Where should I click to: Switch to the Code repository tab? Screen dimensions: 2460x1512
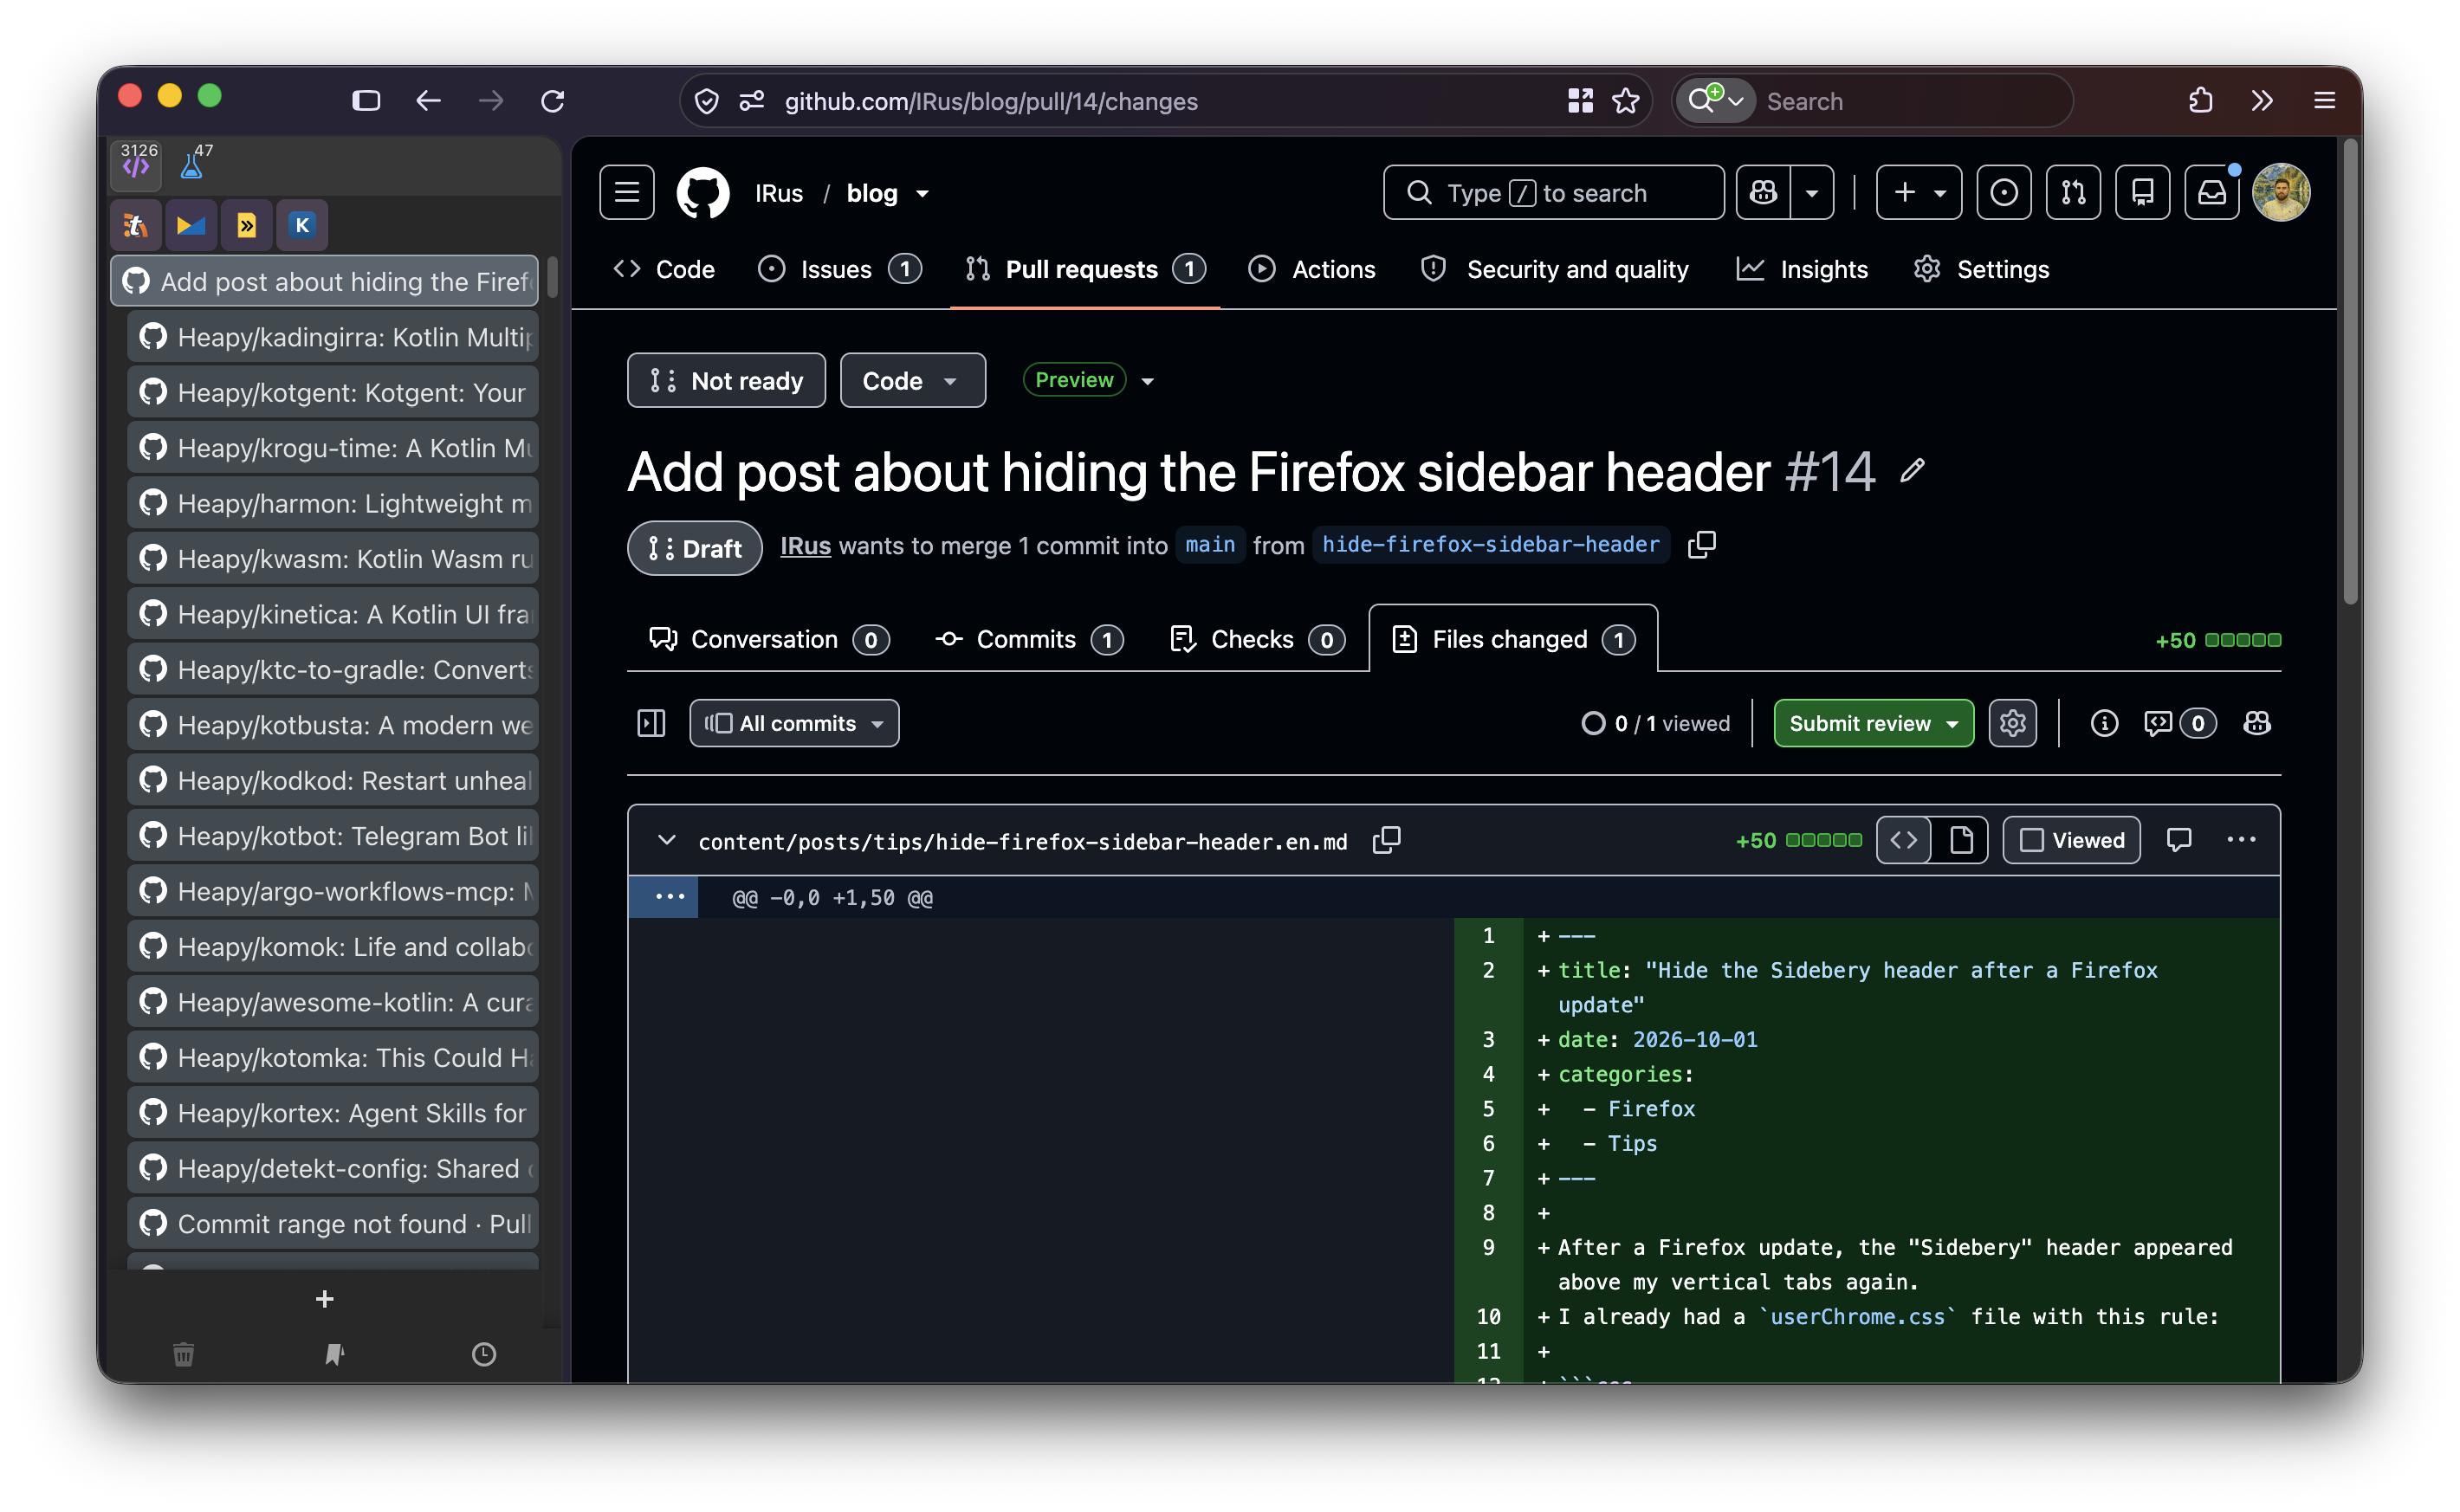click(x=664, y=269)
